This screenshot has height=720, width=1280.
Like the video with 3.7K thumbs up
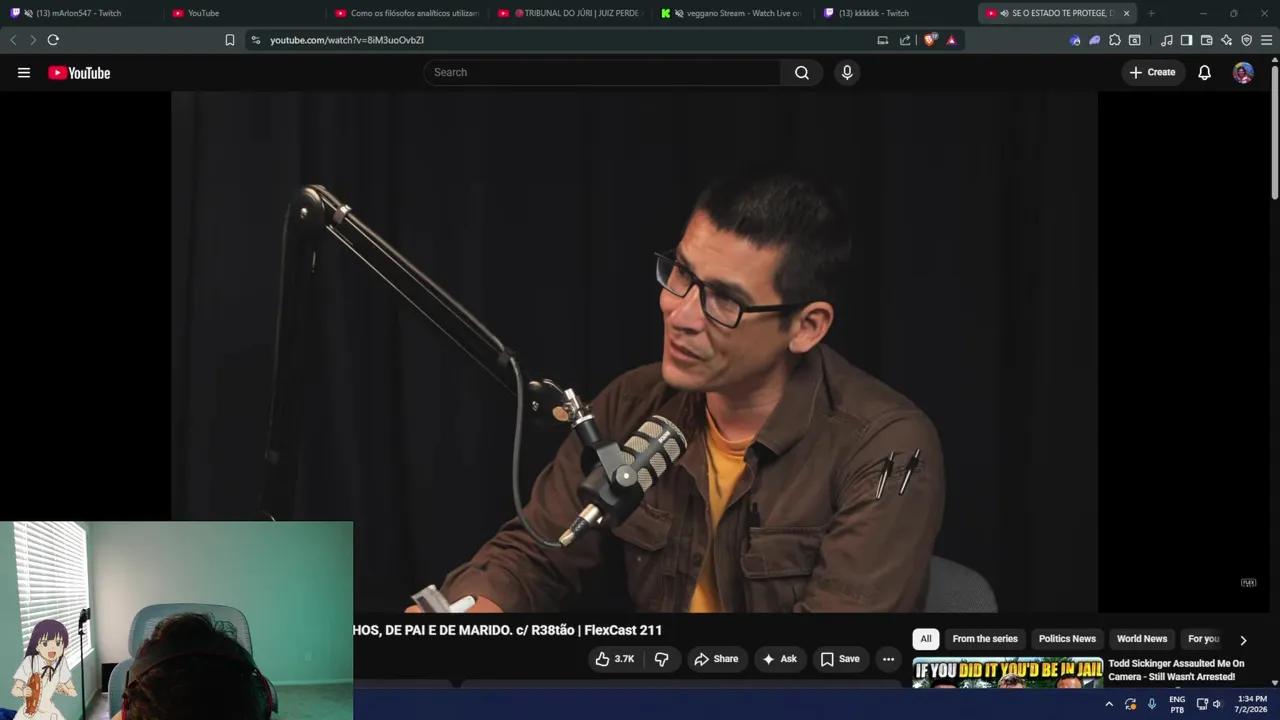(x=615, y=659)
